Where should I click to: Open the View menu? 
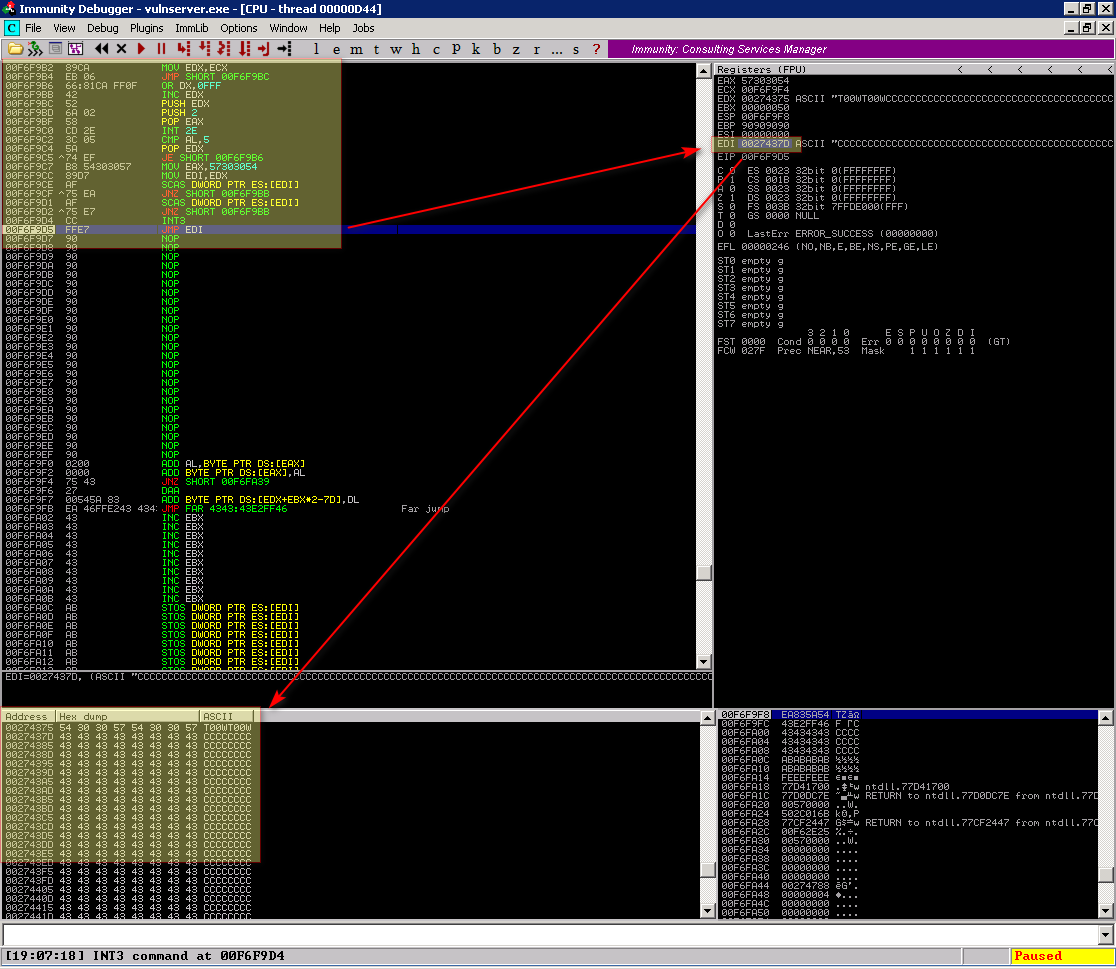pyautogui.click(x=64, y=28)
